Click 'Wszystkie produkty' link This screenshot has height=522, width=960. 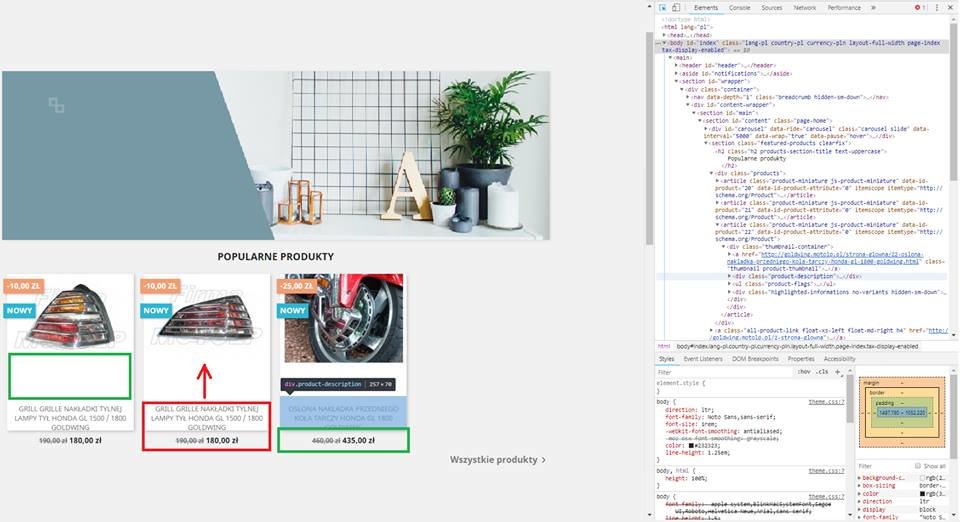pyautogui.click(x=498, y=460)
